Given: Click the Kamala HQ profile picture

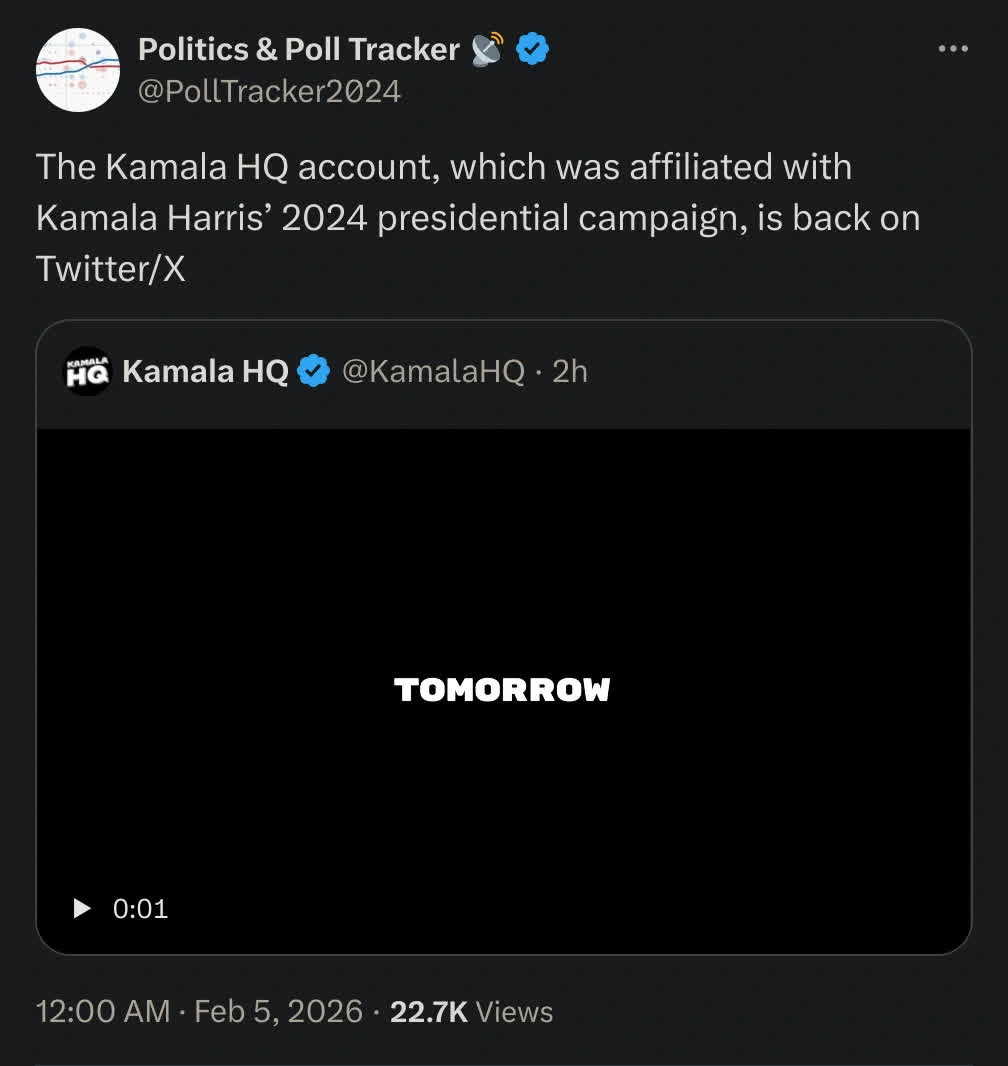Looking at the screenshot, I should 86,371.
